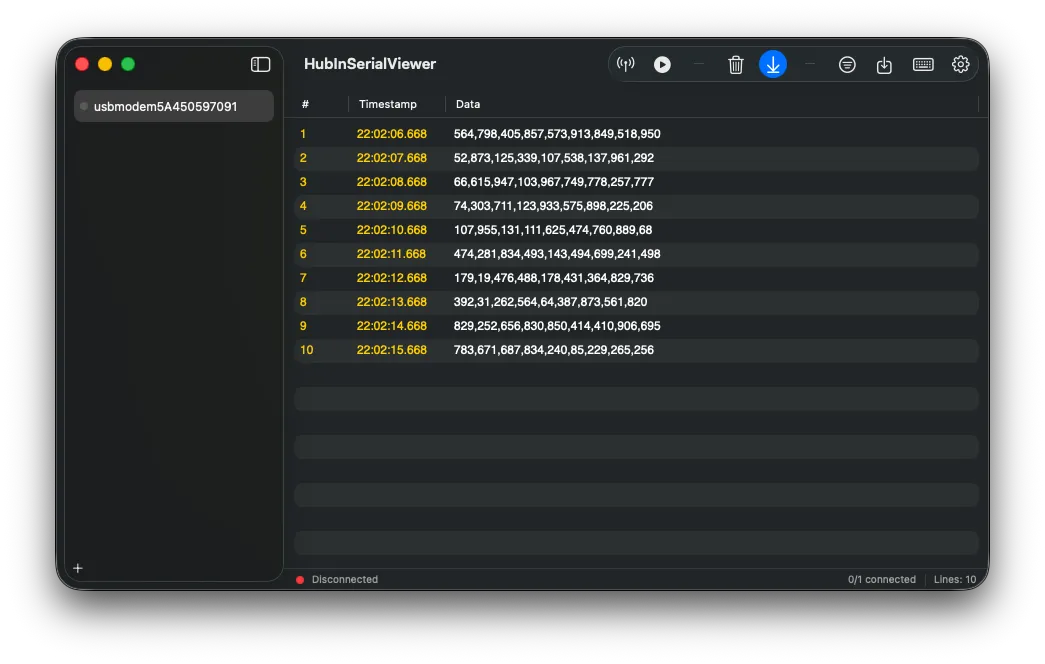Click data row starting 179,19,476

554,278
